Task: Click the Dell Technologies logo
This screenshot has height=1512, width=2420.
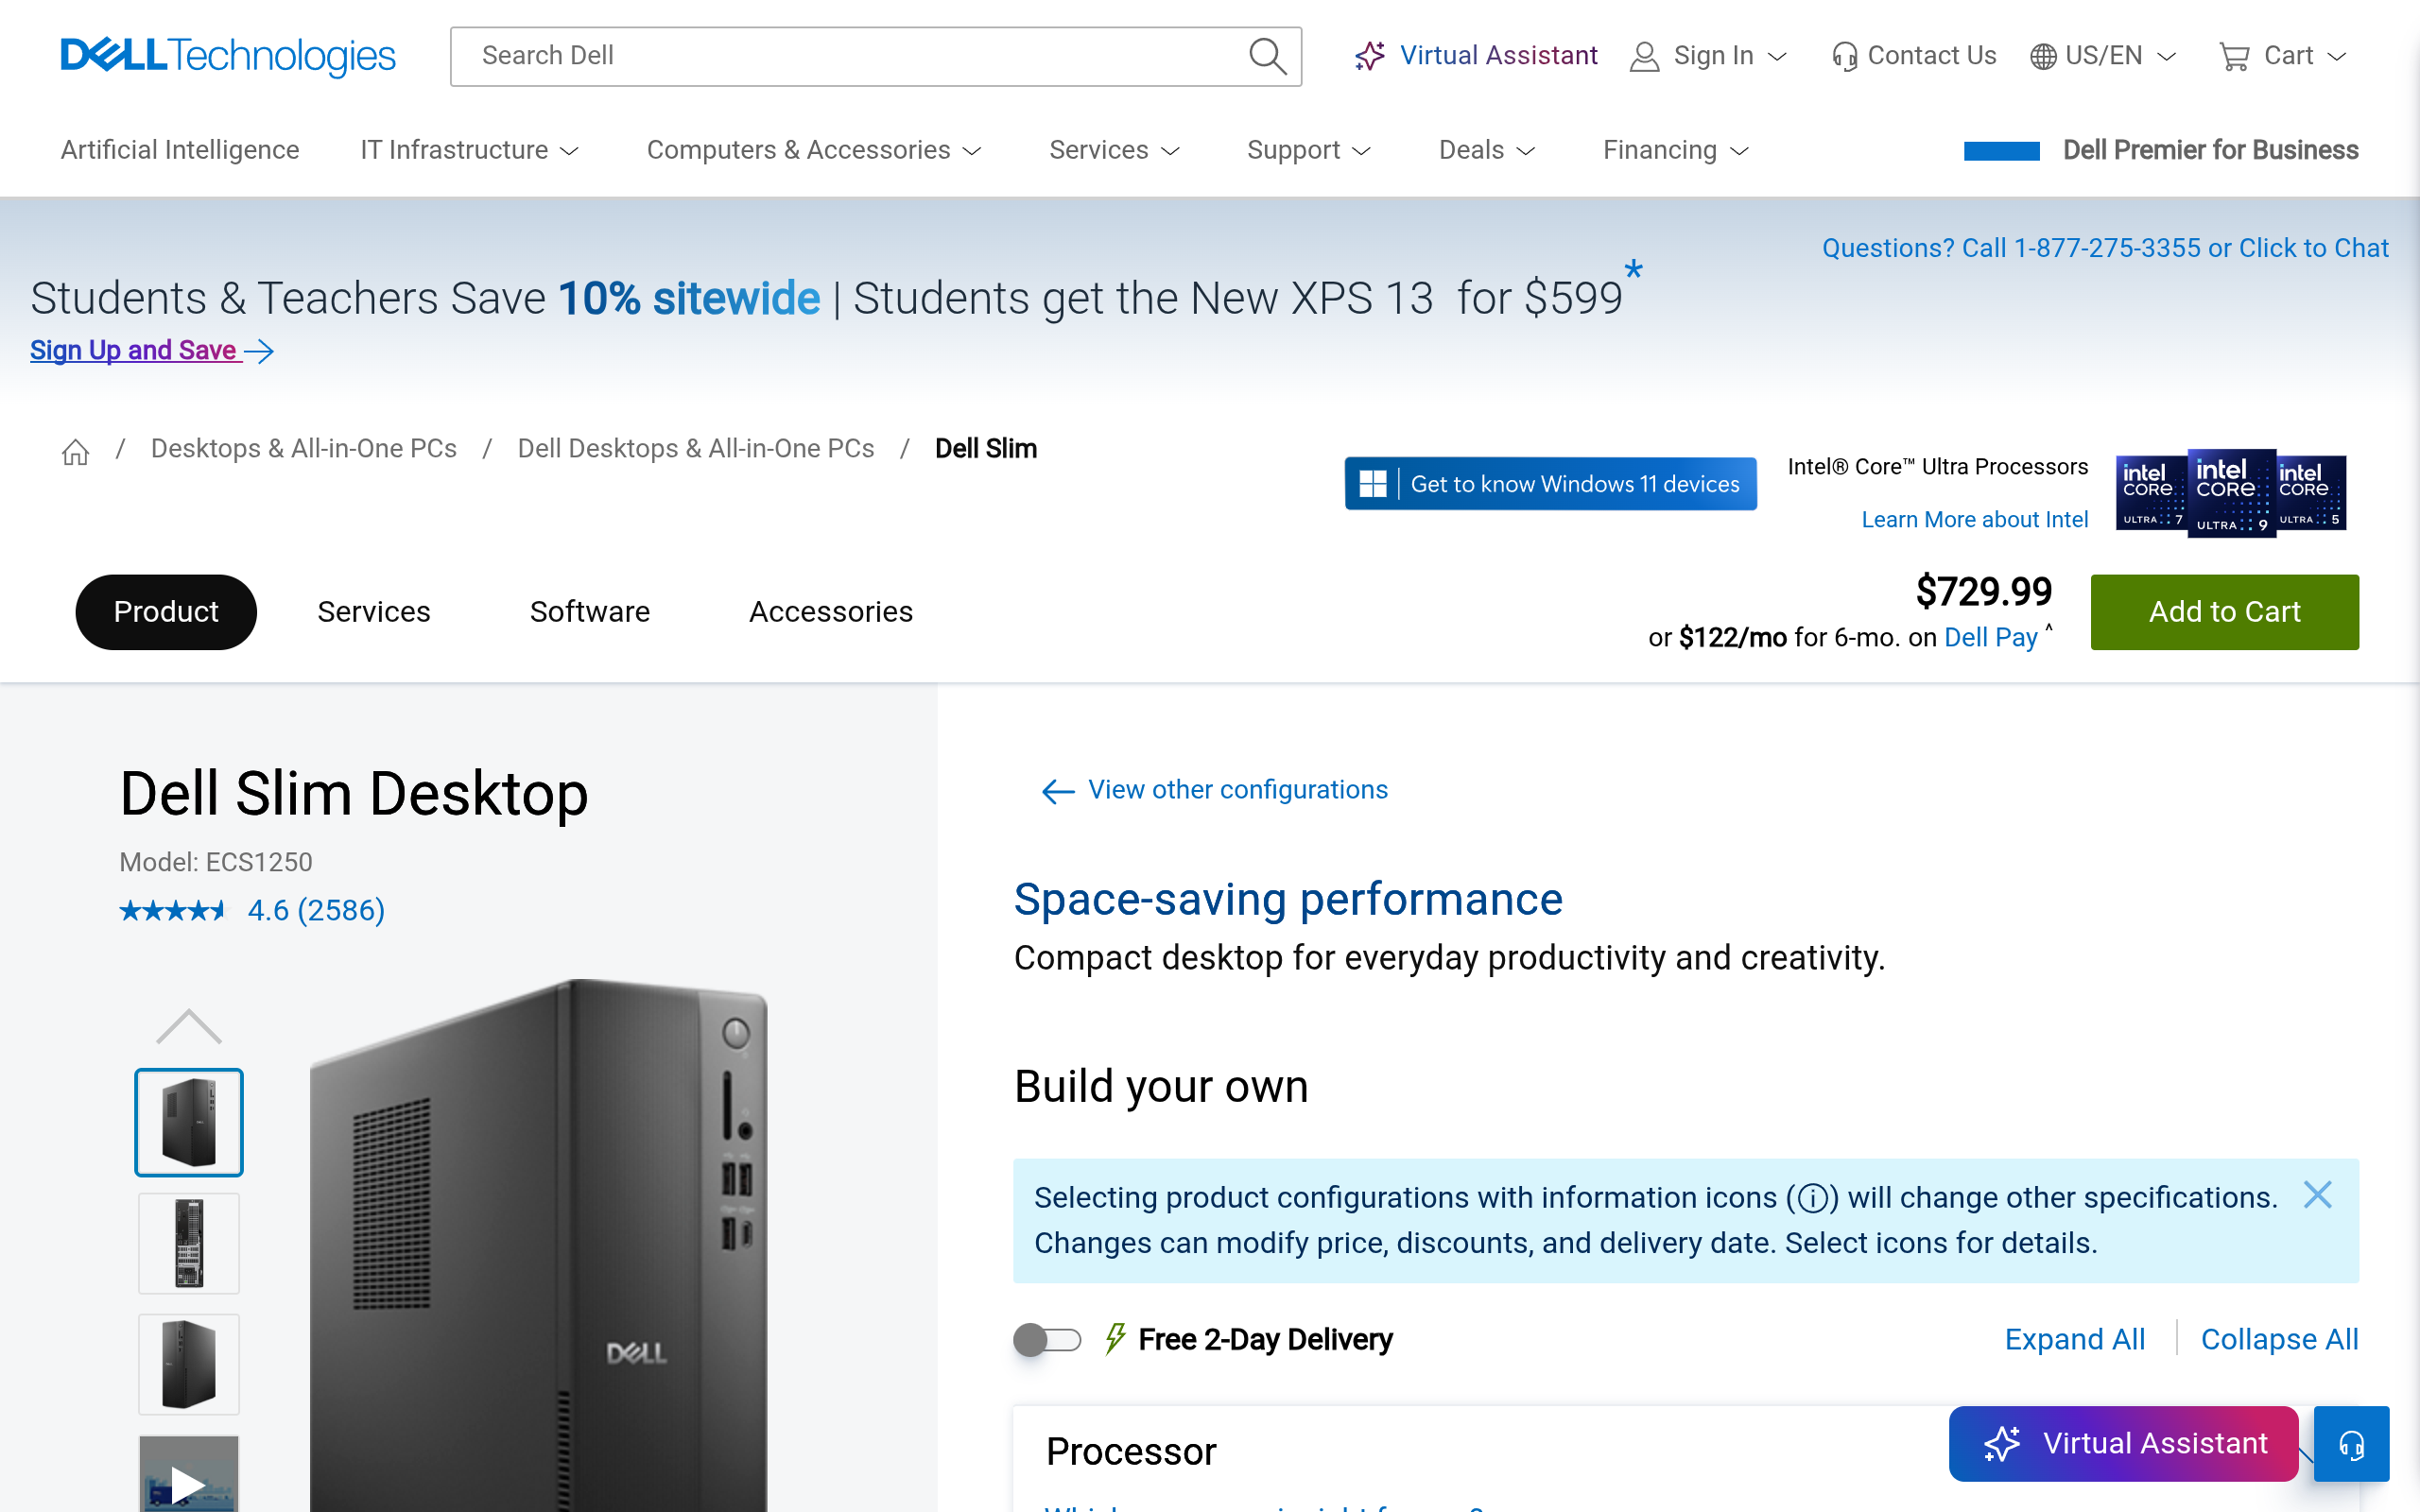Action: pyautogui.click(x=228, y=56)
